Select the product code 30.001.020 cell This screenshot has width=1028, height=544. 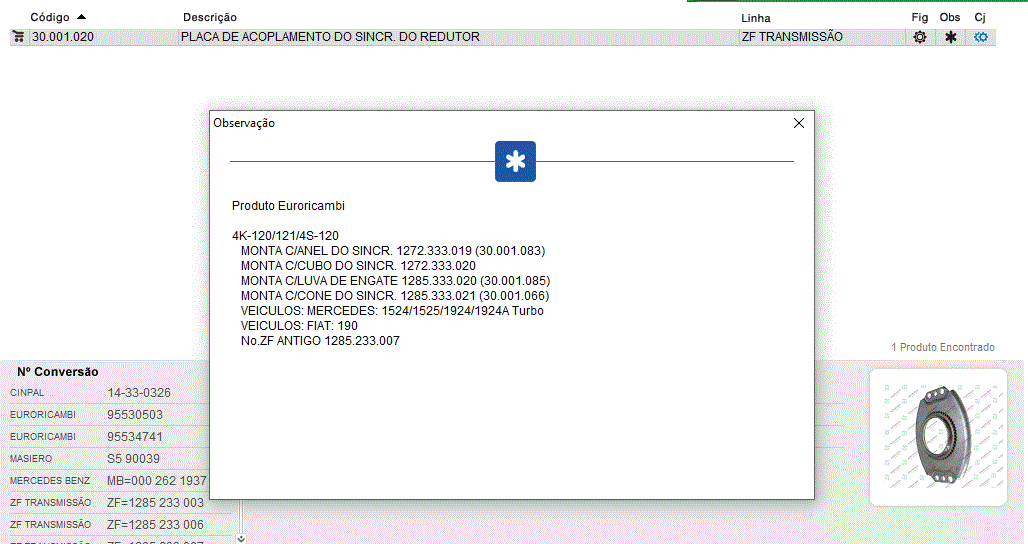point(63,37)
